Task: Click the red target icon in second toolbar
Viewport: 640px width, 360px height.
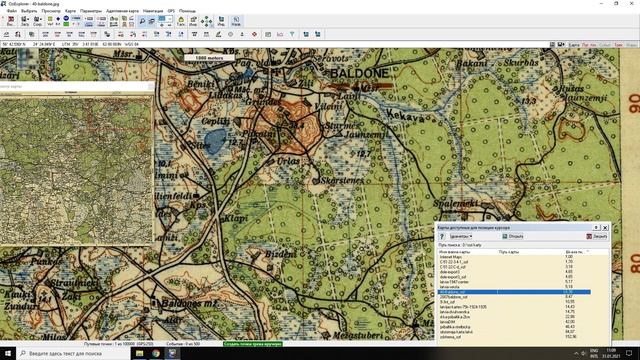Action: pos(254,35)
